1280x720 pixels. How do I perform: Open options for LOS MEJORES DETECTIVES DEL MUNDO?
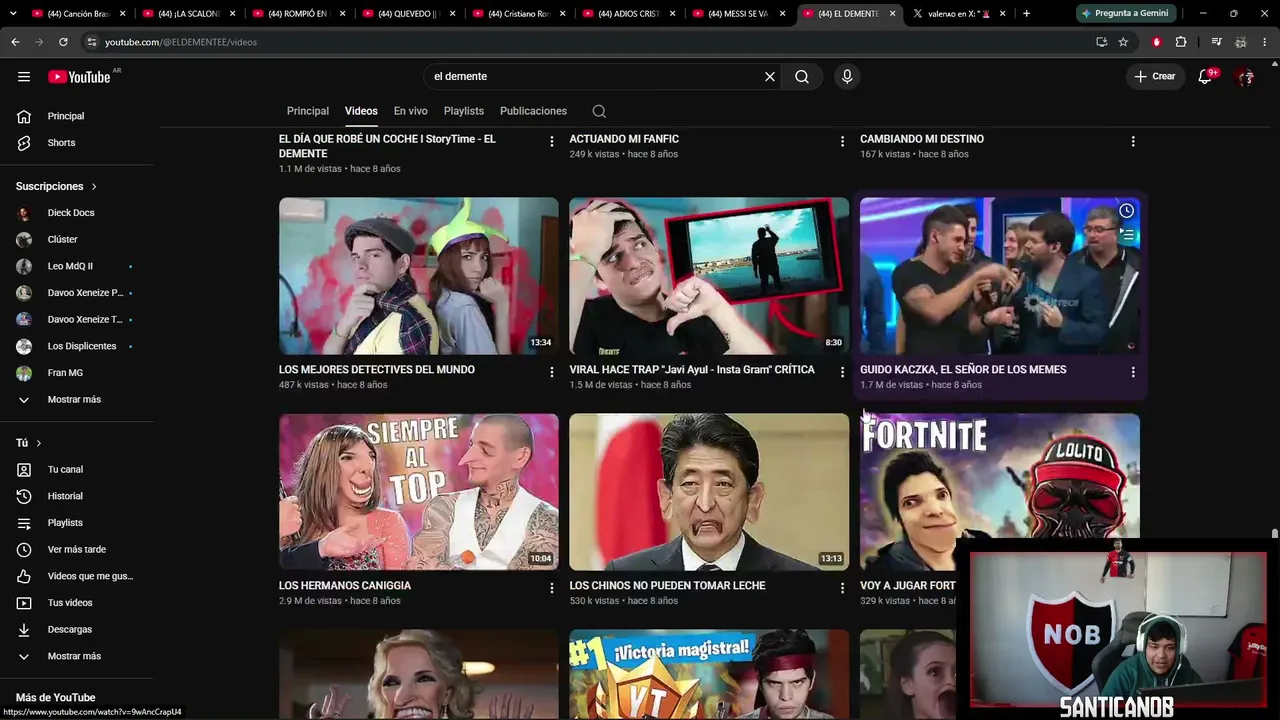551,372
